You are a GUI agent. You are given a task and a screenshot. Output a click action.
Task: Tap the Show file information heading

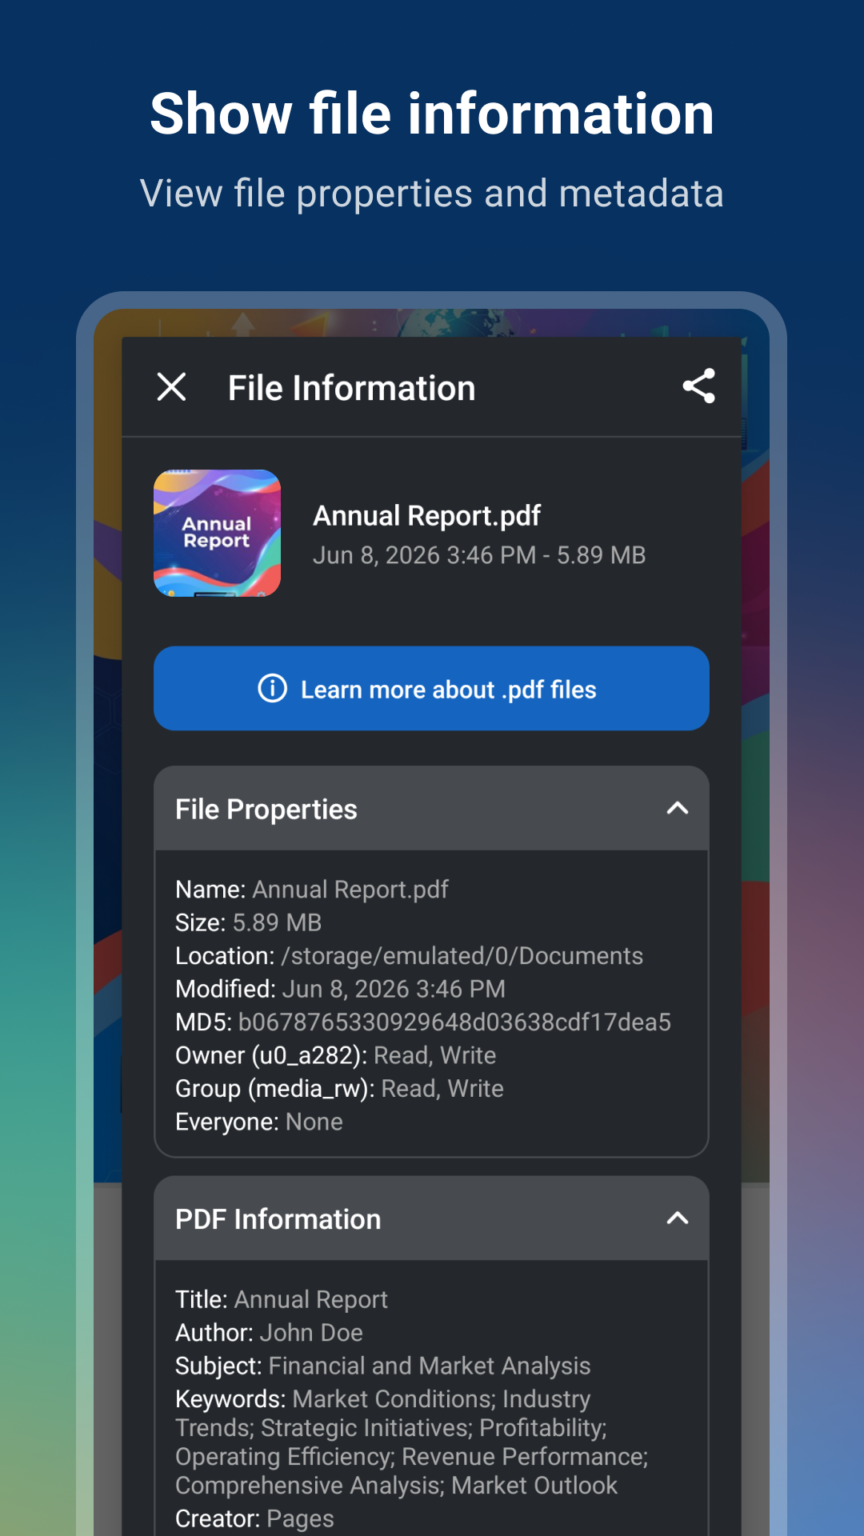coord(432,113)
